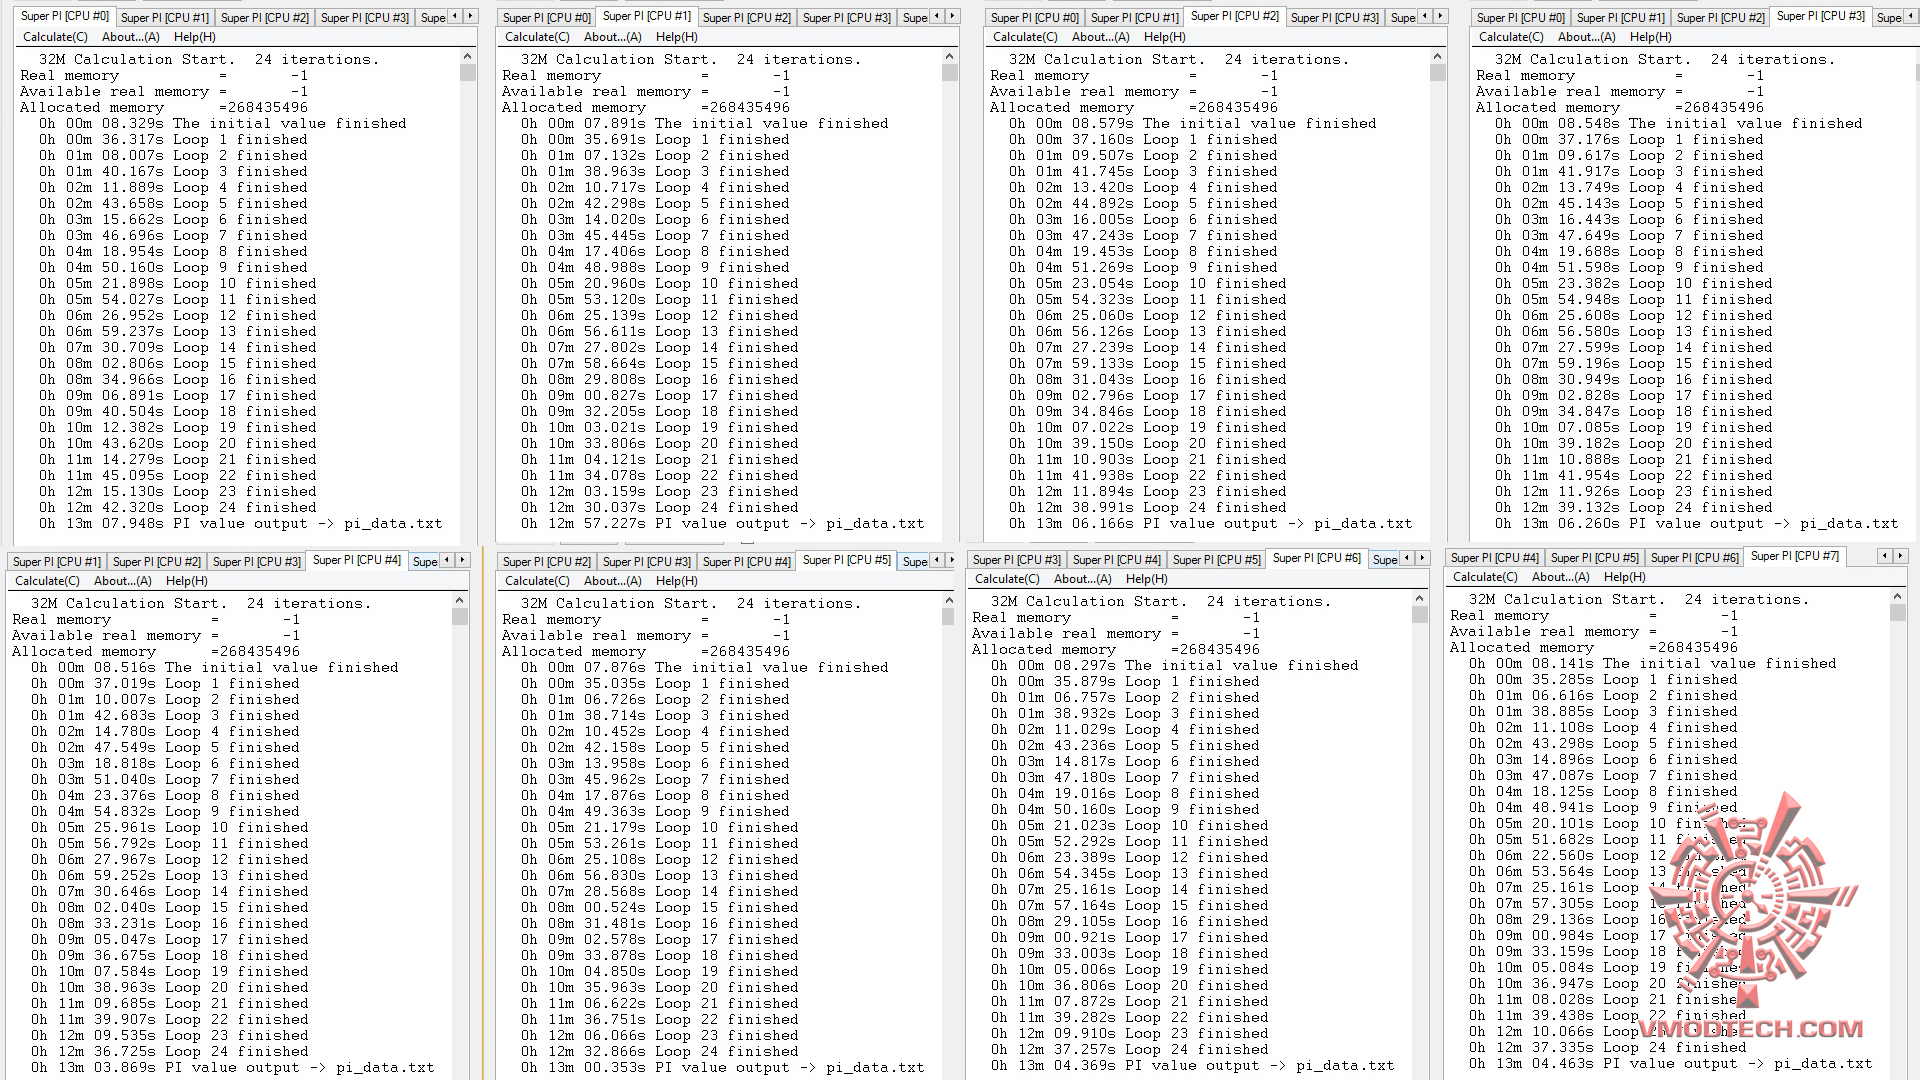
Task: Switch to CPU #3 tab in top-left window
Action: [364, 17]
